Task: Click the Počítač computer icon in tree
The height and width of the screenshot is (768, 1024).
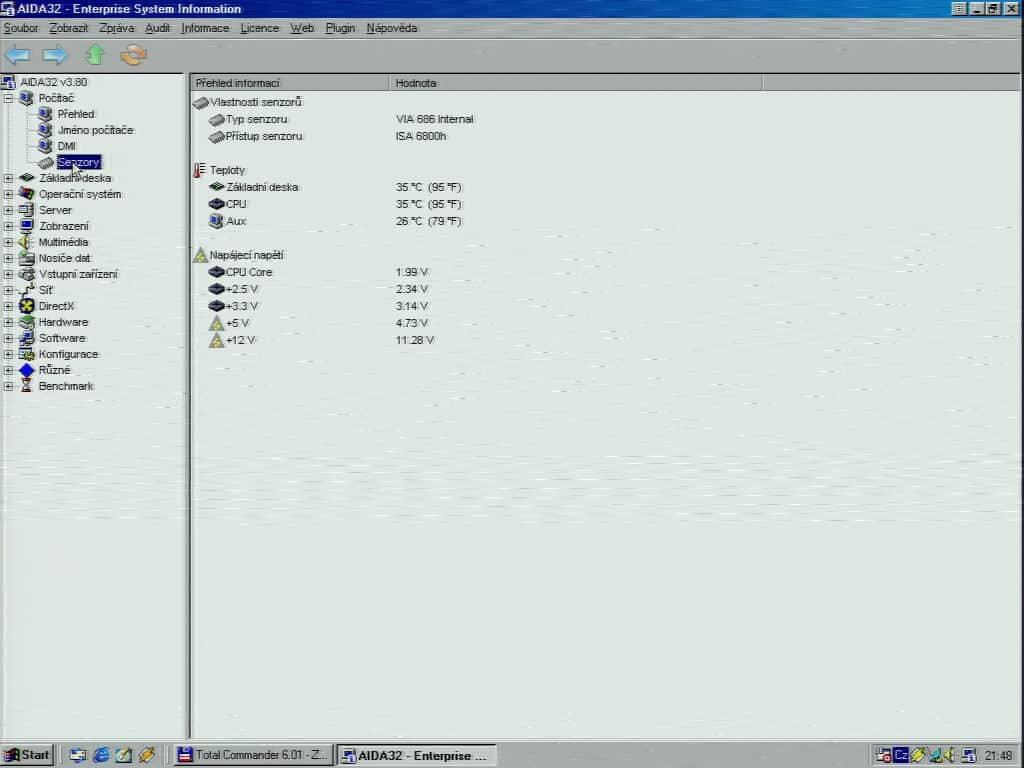Action: [x=26, y=98]
